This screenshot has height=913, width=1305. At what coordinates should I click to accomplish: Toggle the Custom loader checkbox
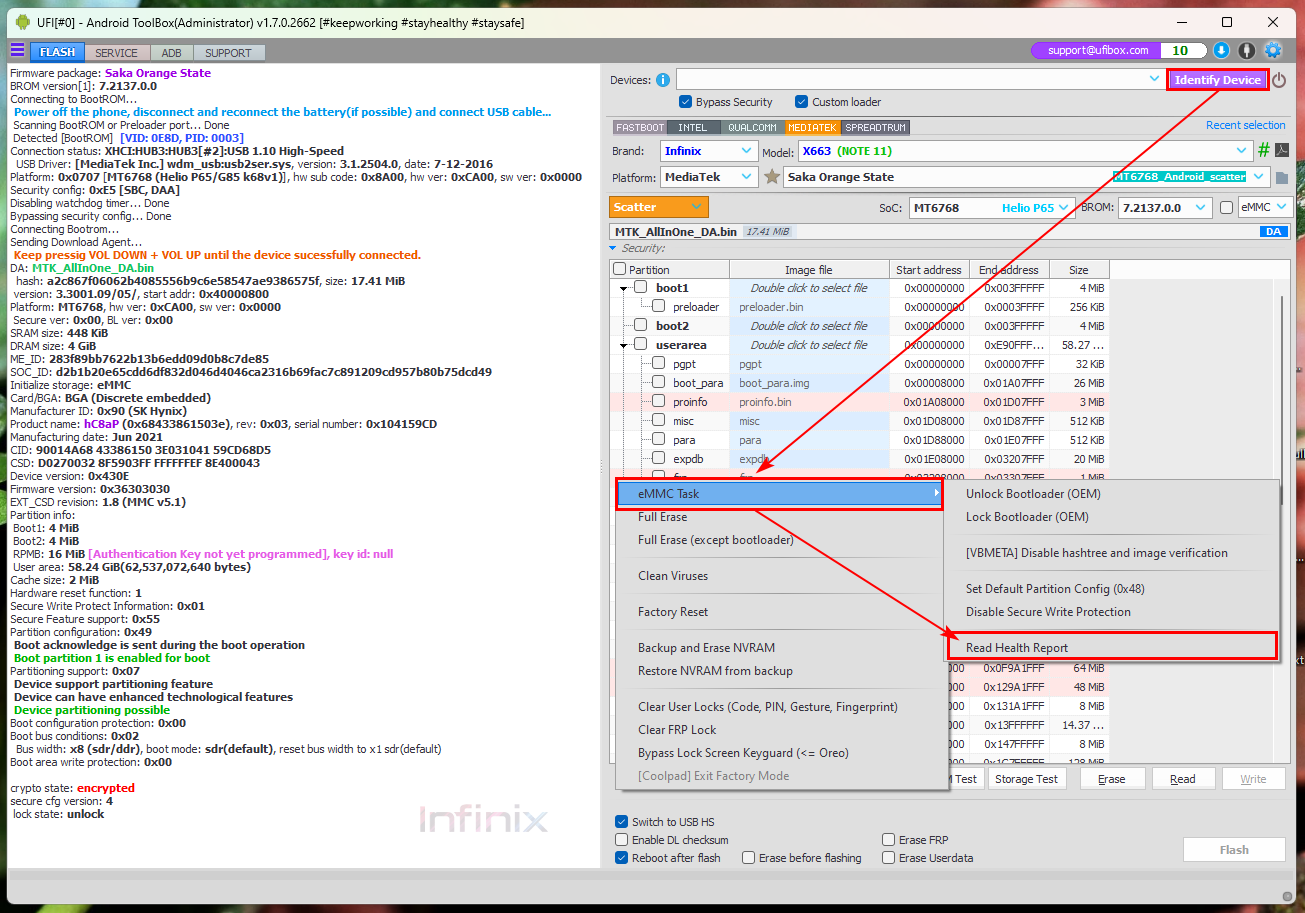(x=801, y=102)
